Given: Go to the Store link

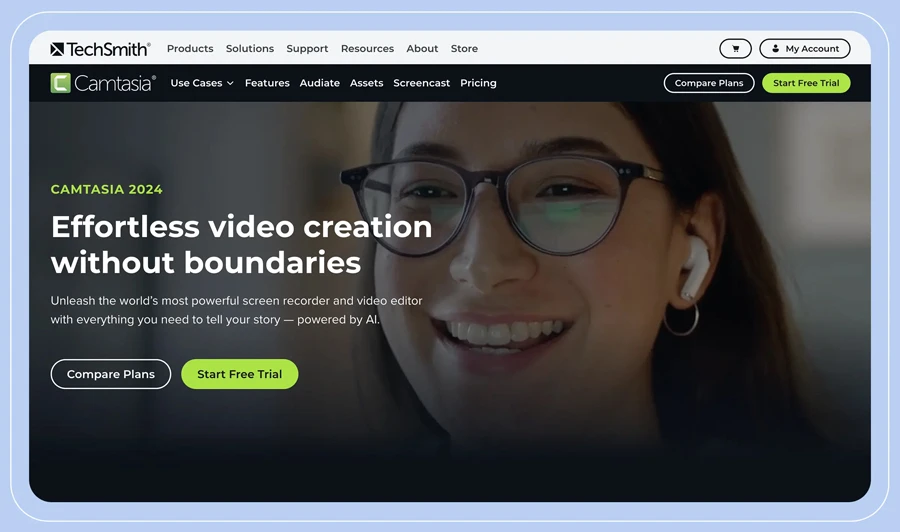Looking at the screenshot, I should [x=464, y=49].
